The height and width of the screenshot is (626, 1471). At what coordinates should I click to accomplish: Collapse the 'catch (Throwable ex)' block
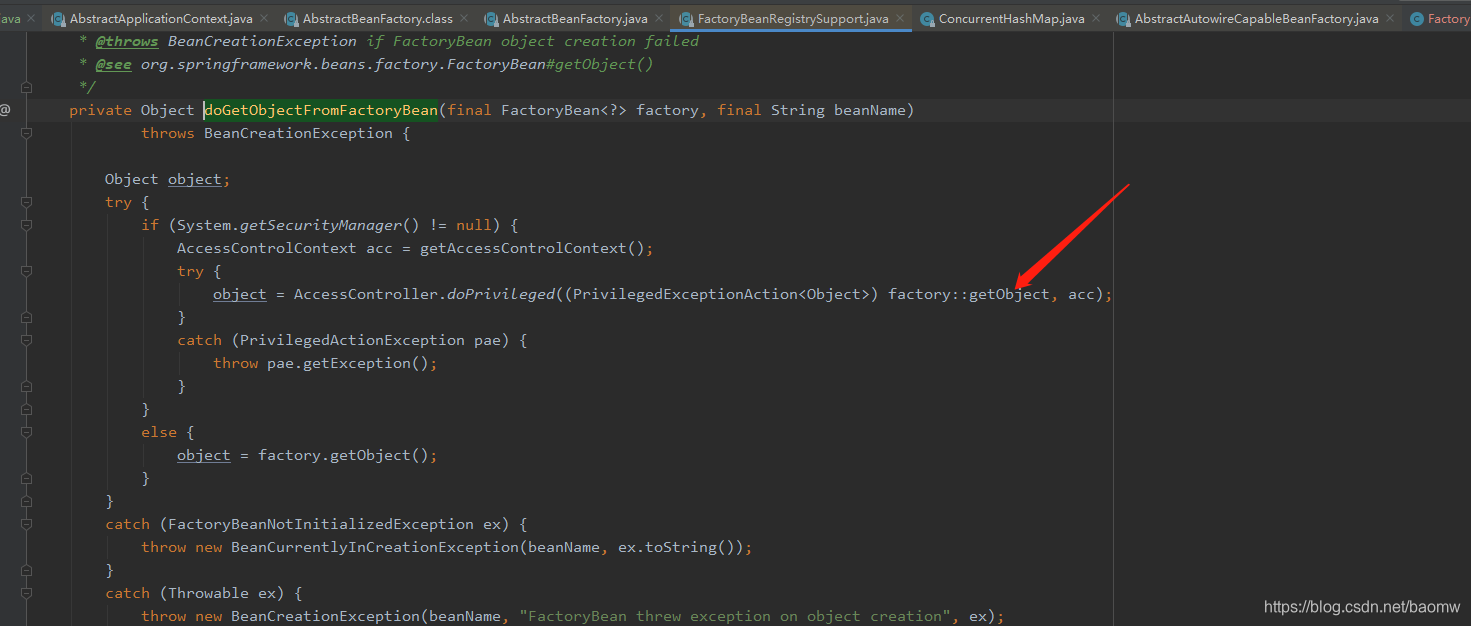click(26, 593)
